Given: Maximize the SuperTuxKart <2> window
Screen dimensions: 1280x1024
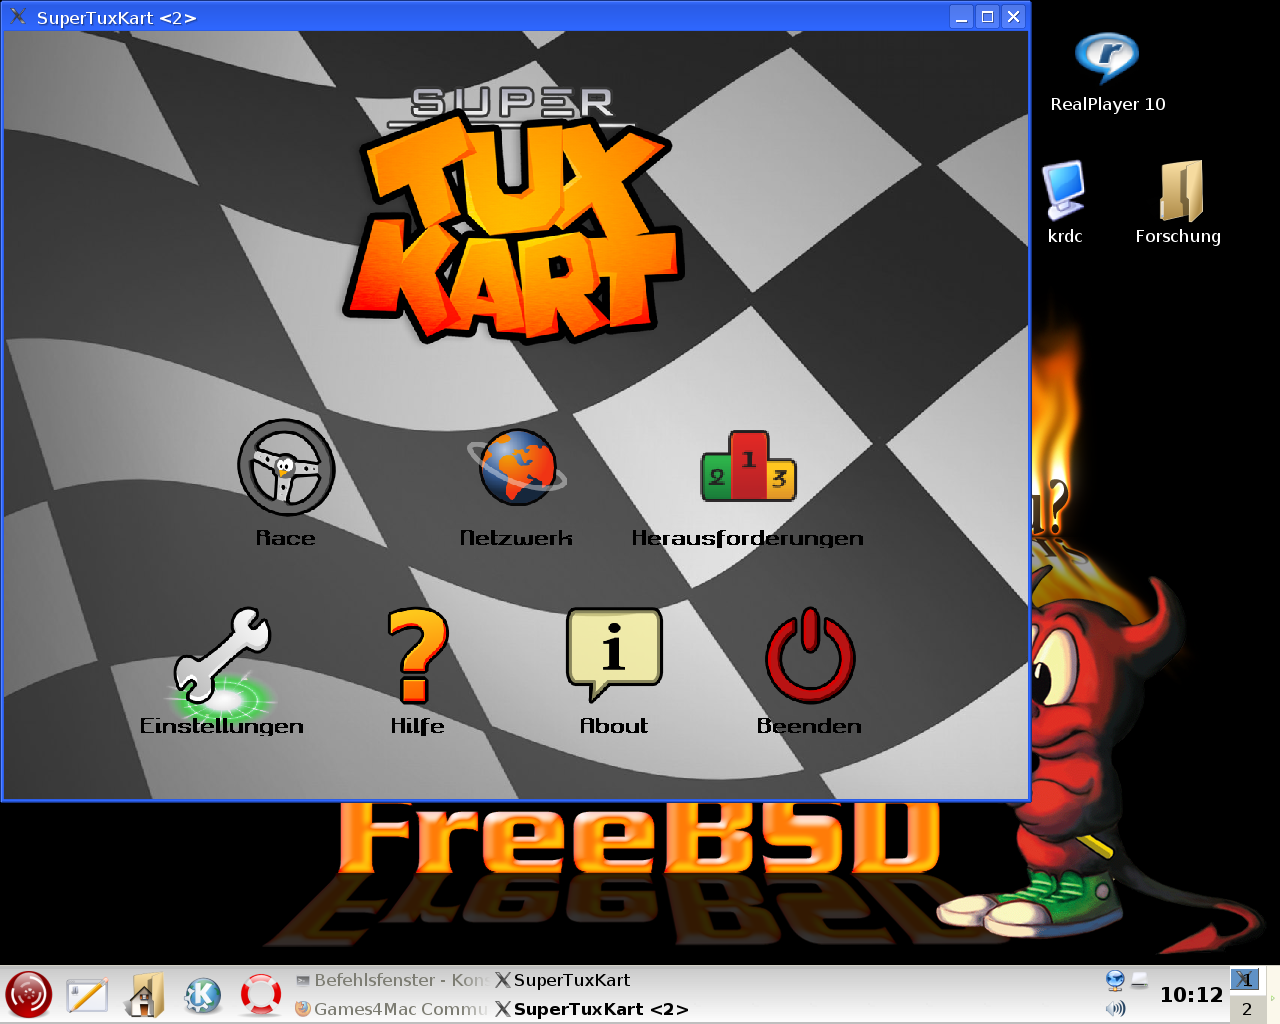Looking at the screenshot, I should click(x=987, y=17).
